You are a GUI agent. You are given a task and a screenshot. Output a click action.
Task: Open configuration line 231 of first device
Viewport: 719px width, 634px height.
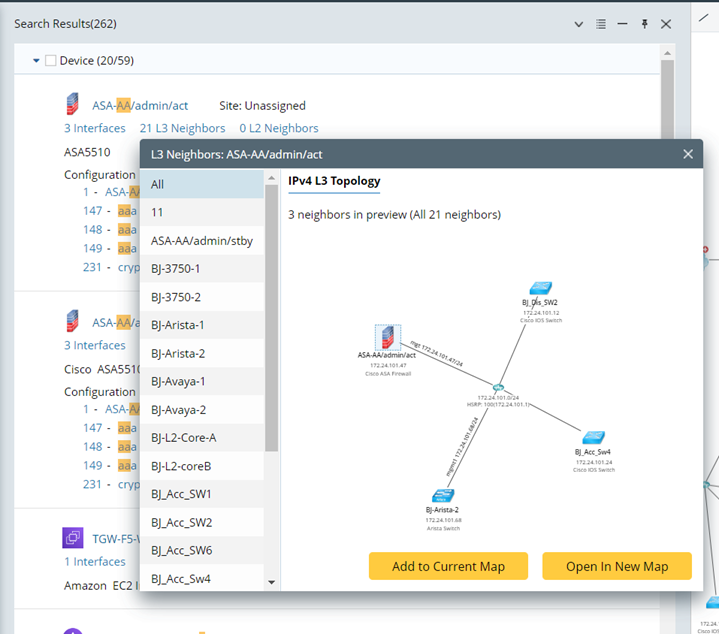(x=111, y=267)
